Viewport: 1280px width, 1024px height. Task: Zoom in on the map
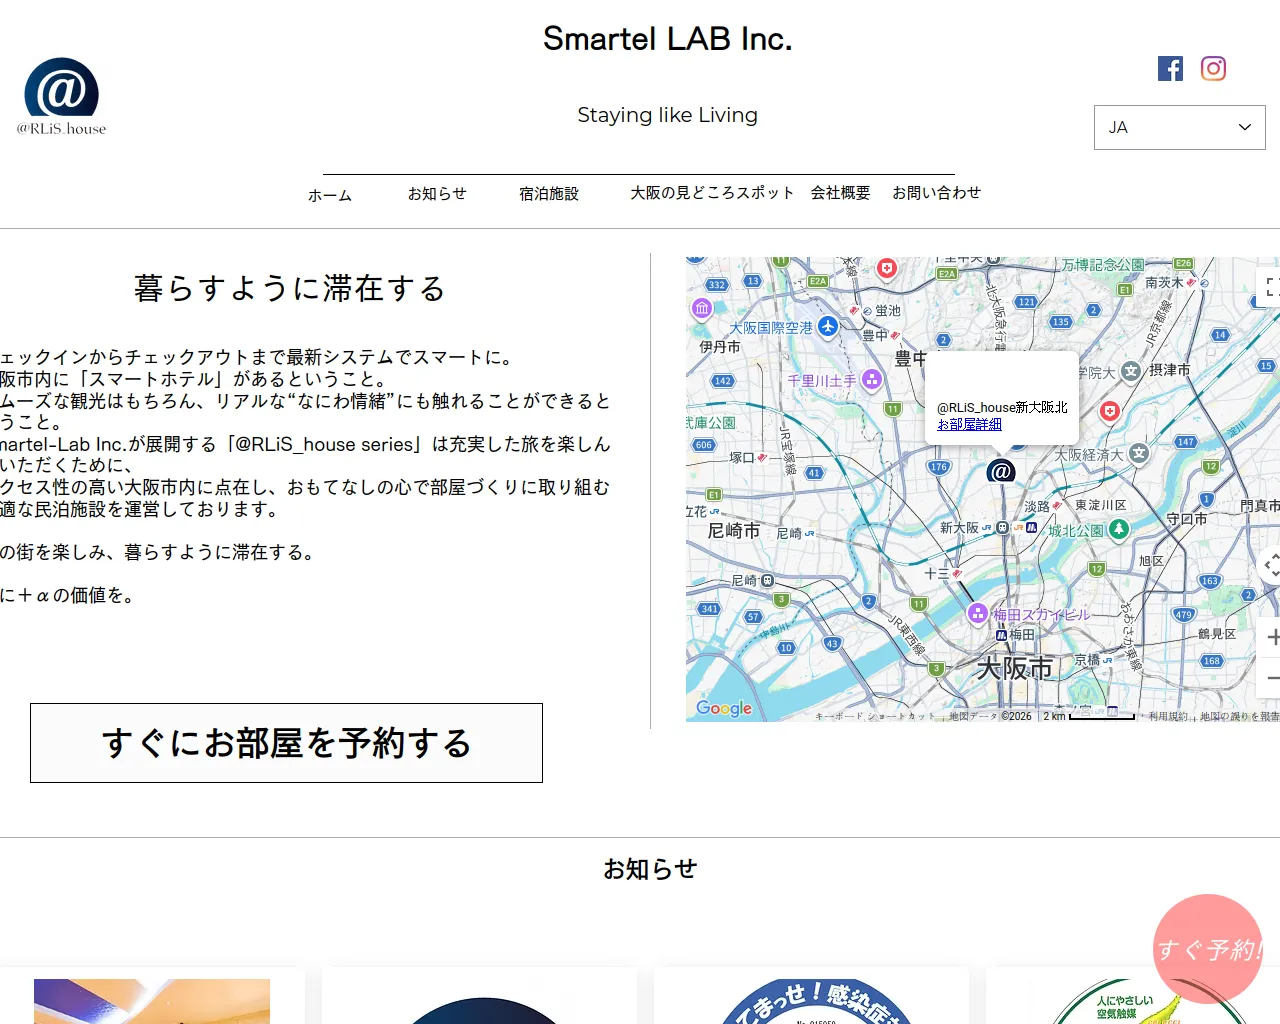1272,637
